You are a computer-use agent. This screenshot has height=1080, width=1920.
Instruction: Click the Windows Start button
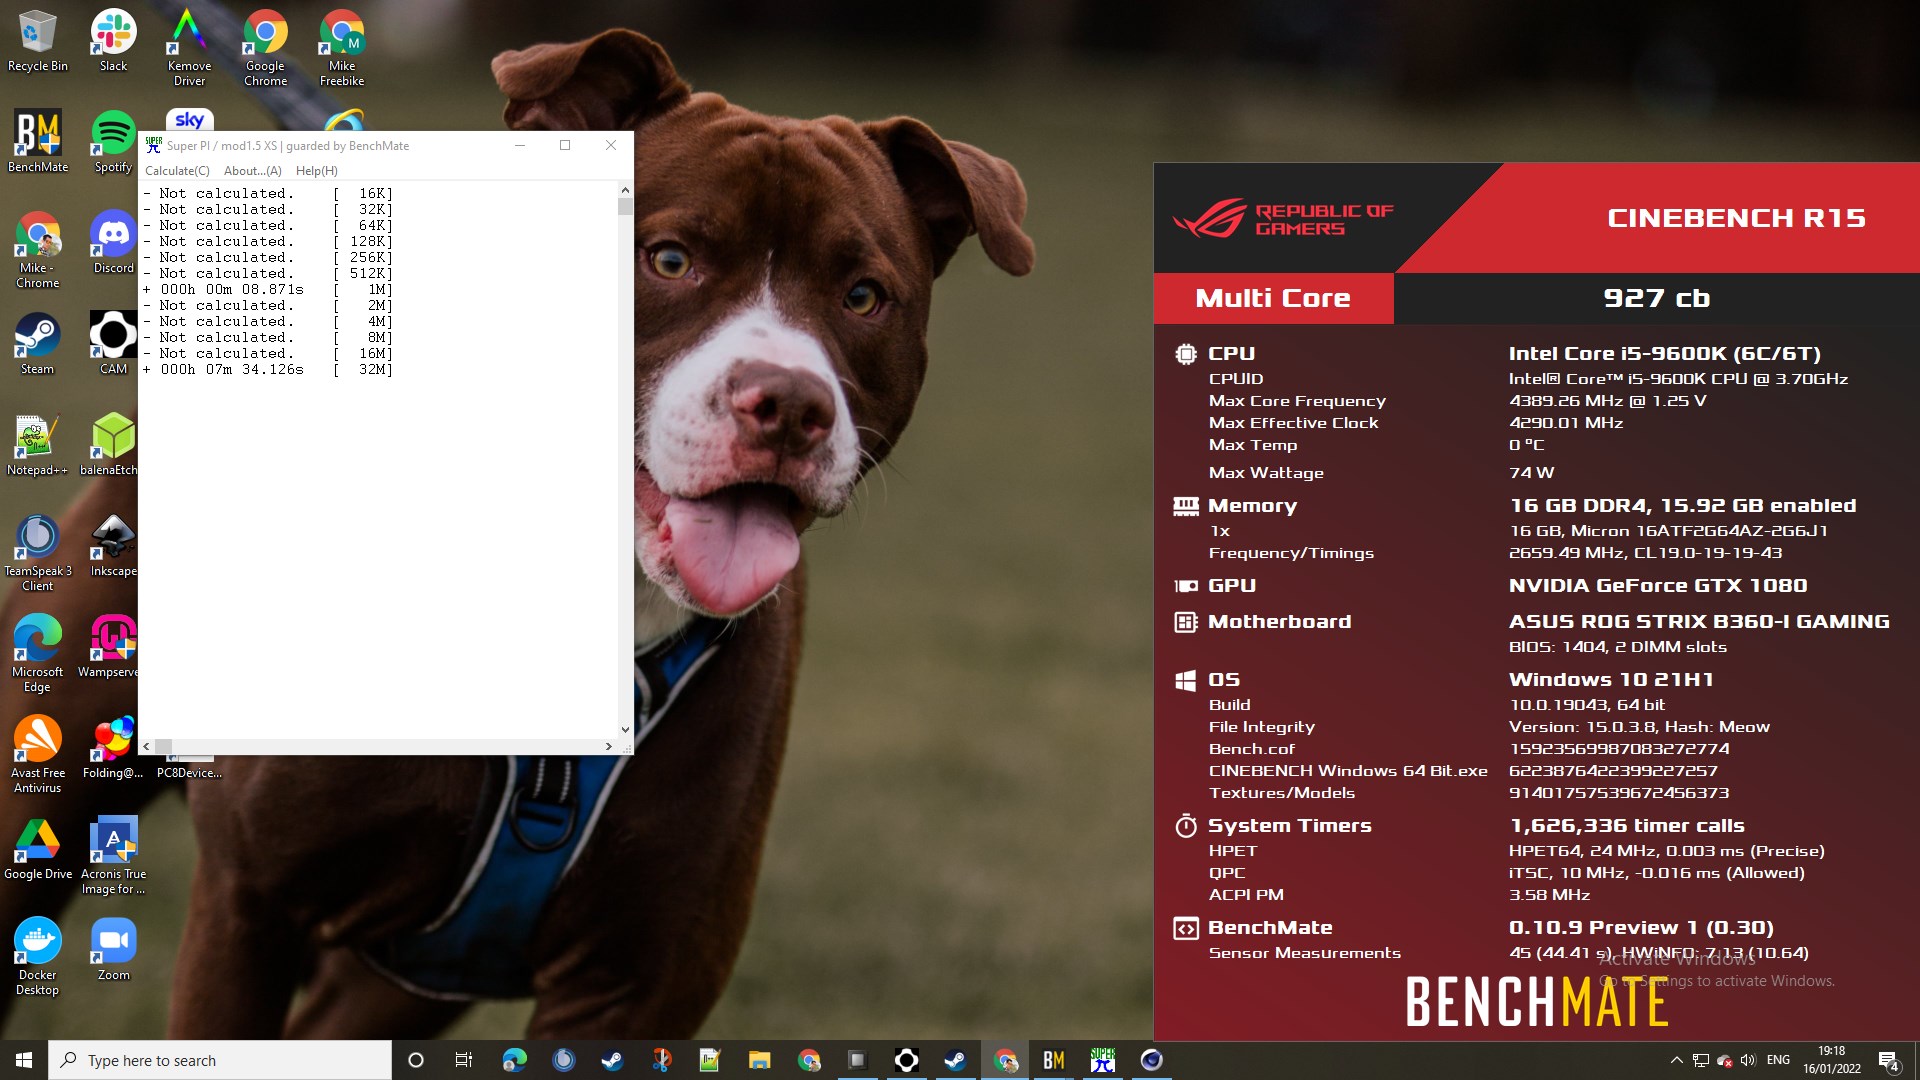click(24, 1060)
